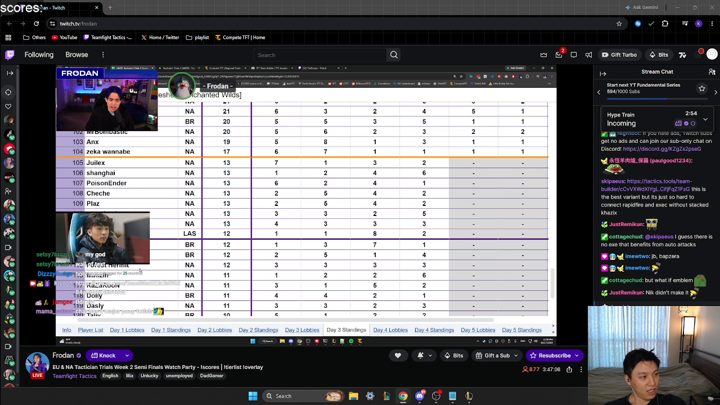
Task: Open chat community users icon
Action: click(x=711, y=72)
